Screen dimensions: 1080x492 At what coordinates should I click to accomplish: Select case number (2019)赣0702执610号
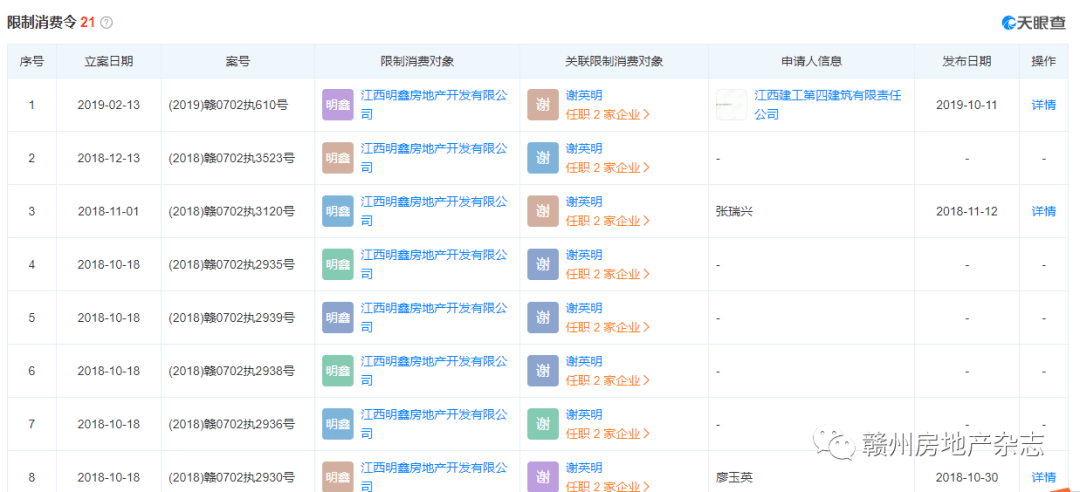click(229, 105)
